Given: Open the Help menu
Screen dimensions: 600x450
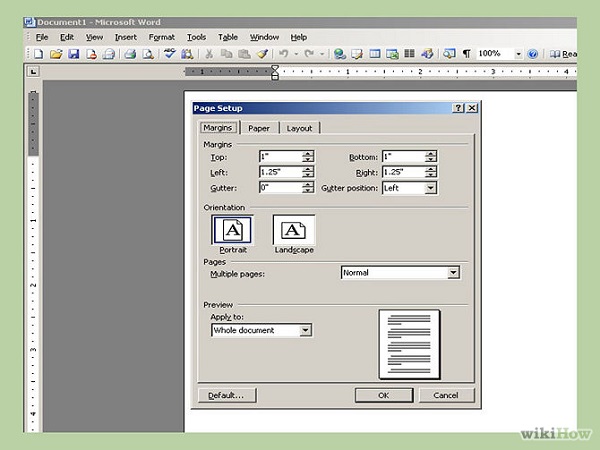Looking at the screenshot, I should point(298,37).
